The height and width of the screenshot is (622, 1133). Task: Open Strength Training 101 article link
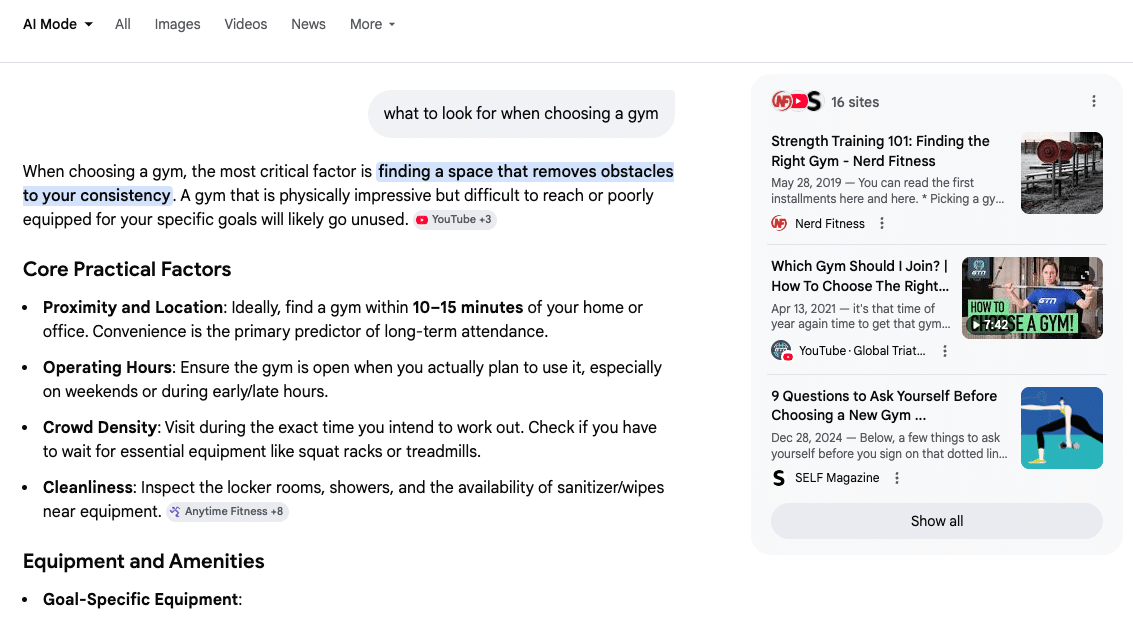[x=880, y=151]
